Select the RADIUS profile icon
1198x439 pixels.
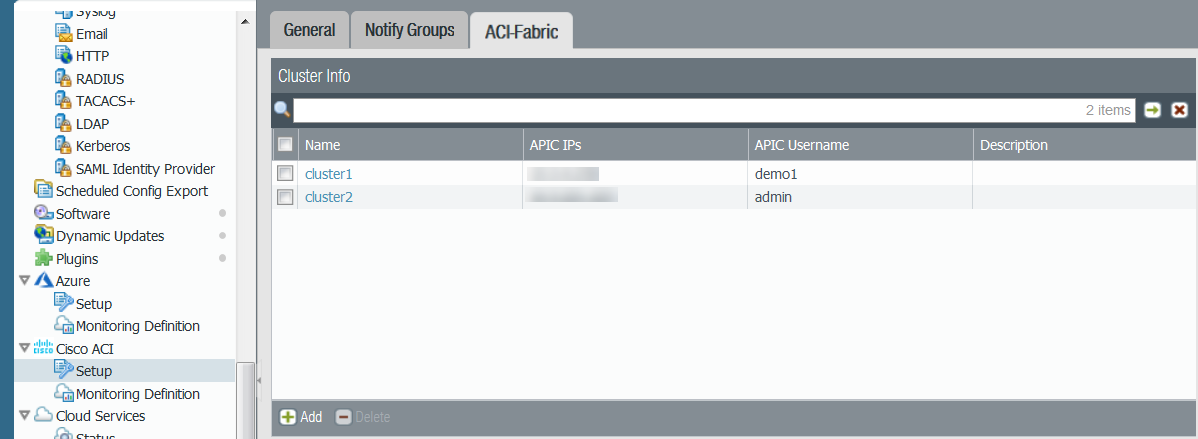coord(64,78)
